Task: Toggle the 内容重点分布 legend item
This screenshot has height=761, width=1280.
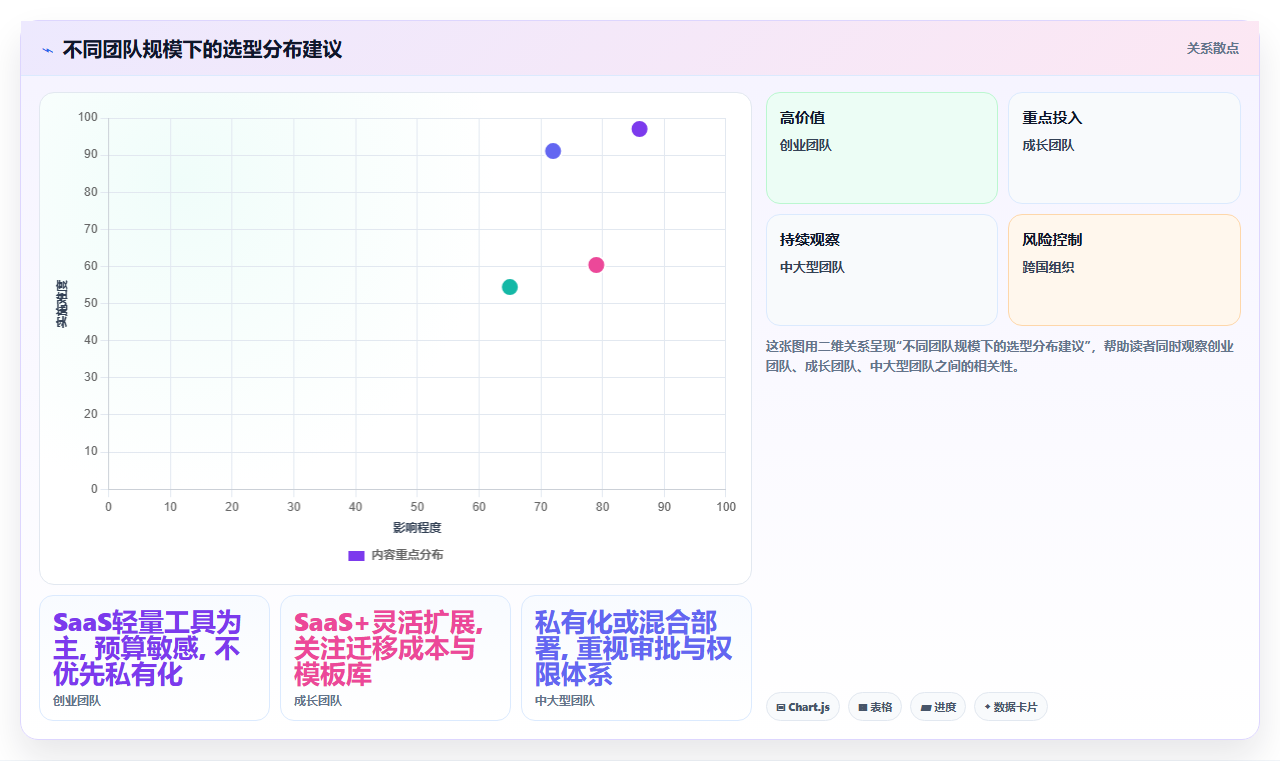Action: pyautogui.click(x=395, y=555)
